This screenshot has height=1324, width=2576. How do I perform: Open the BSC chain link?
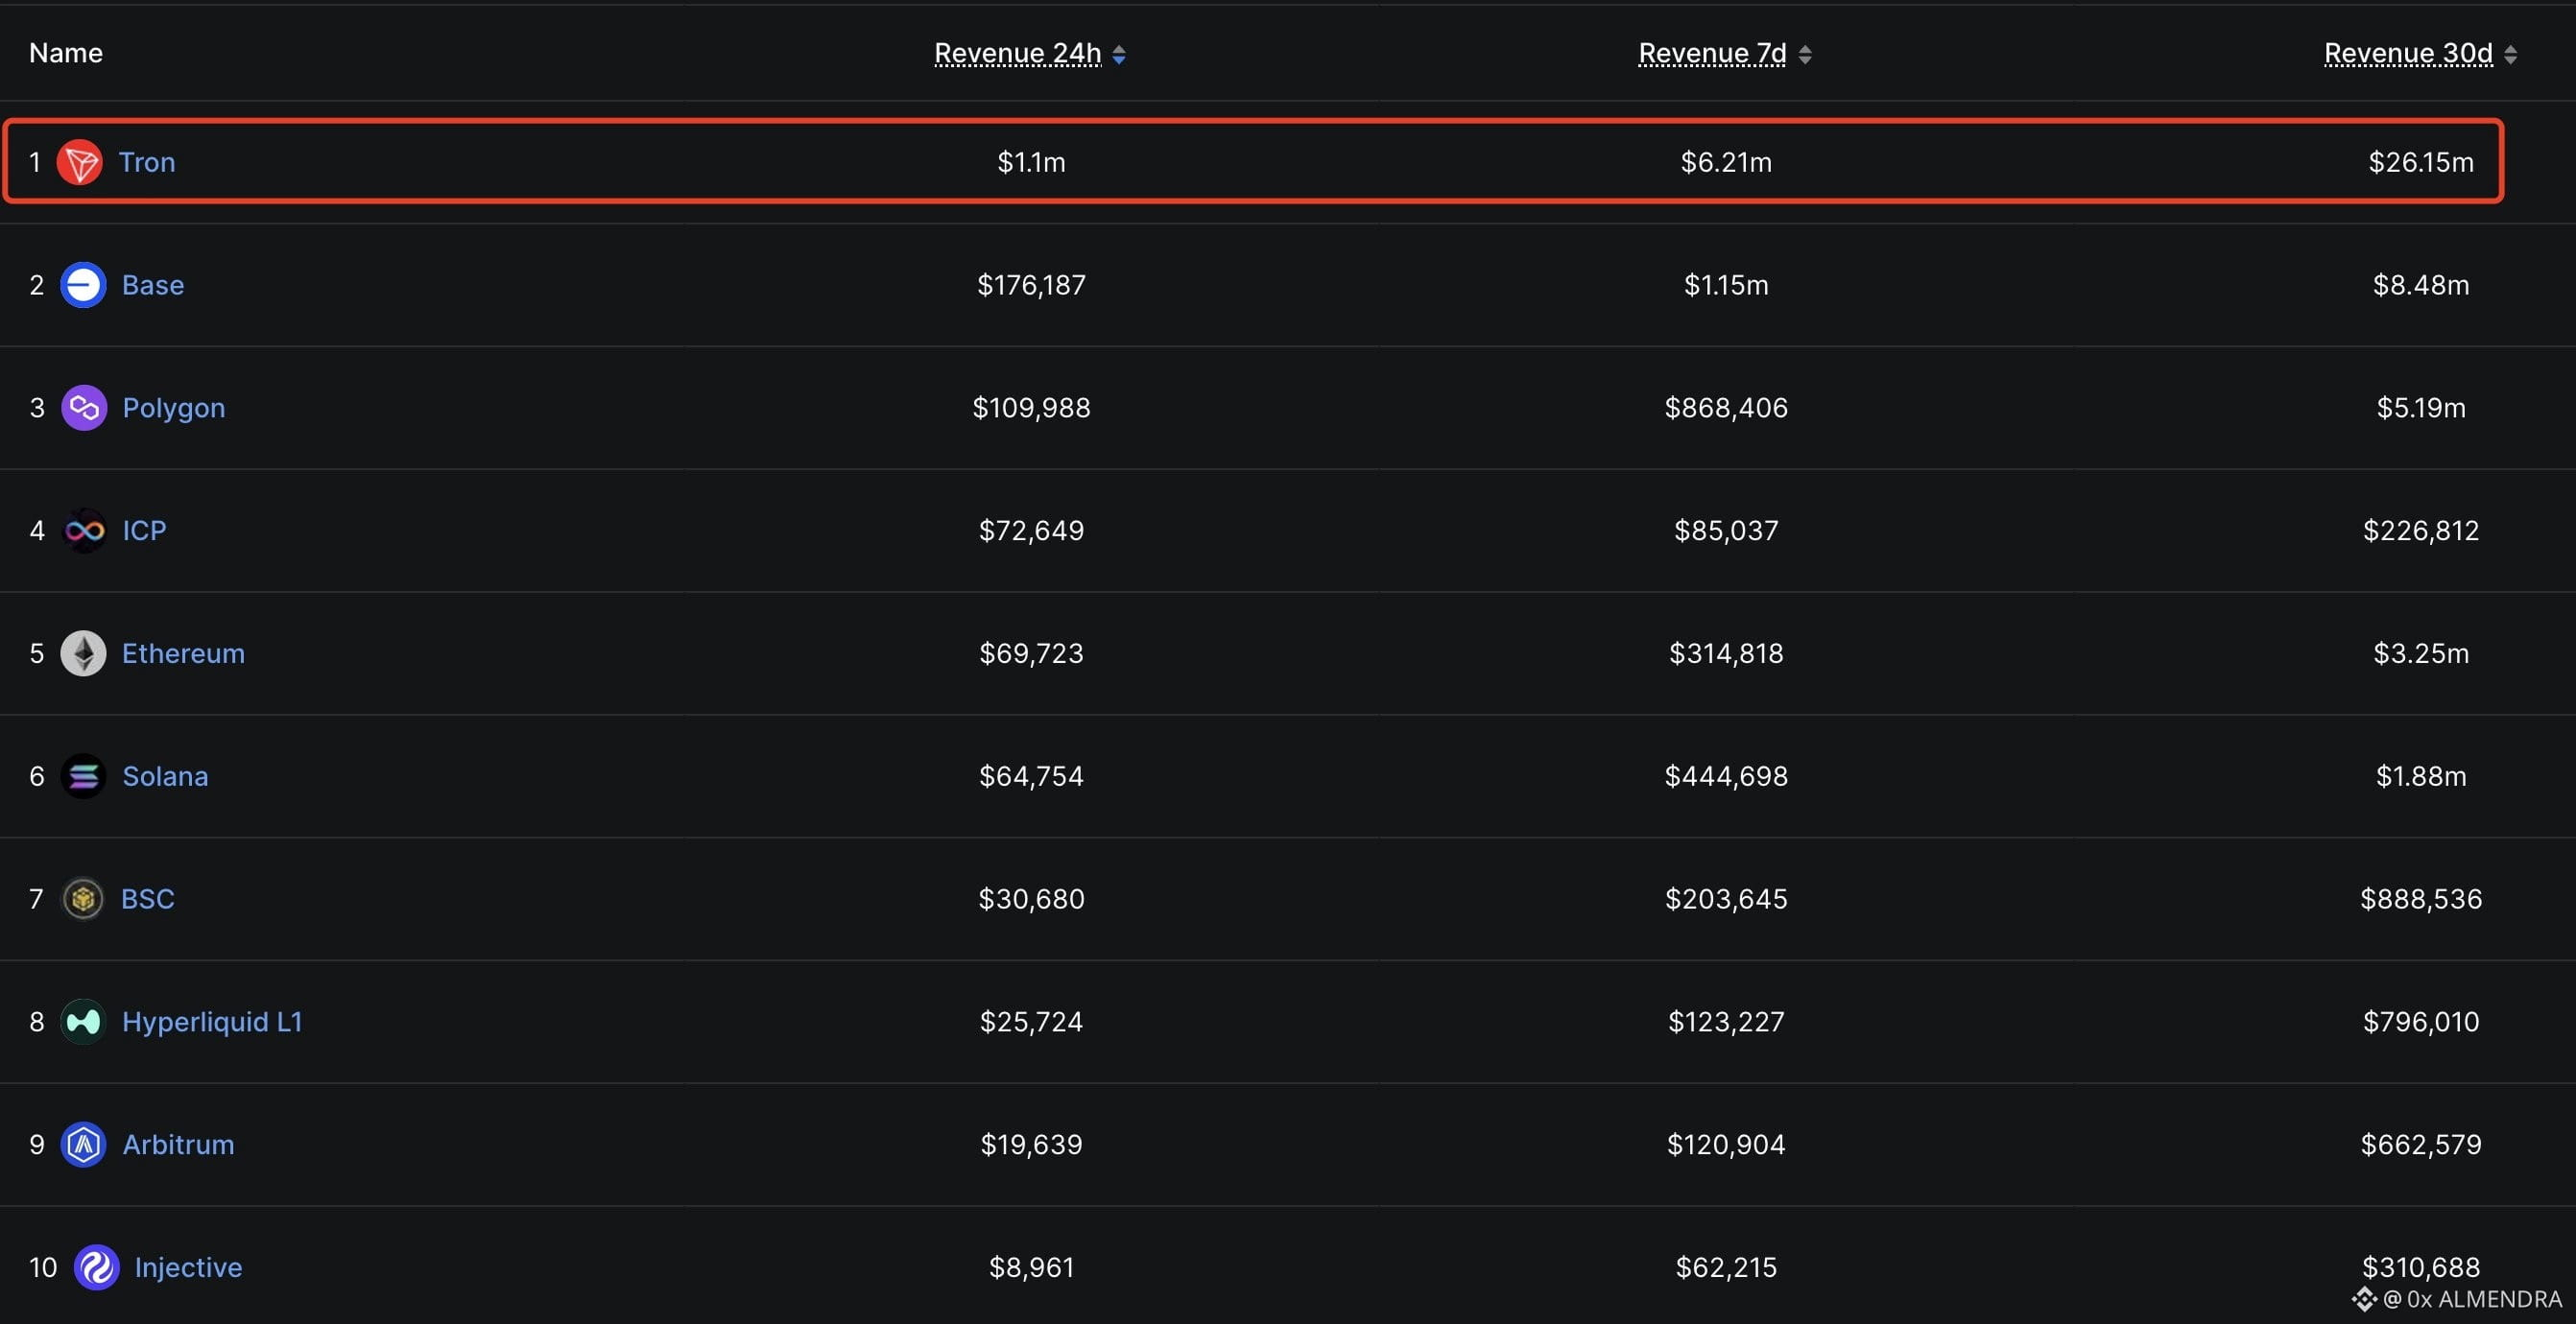(x=148, y=899)
